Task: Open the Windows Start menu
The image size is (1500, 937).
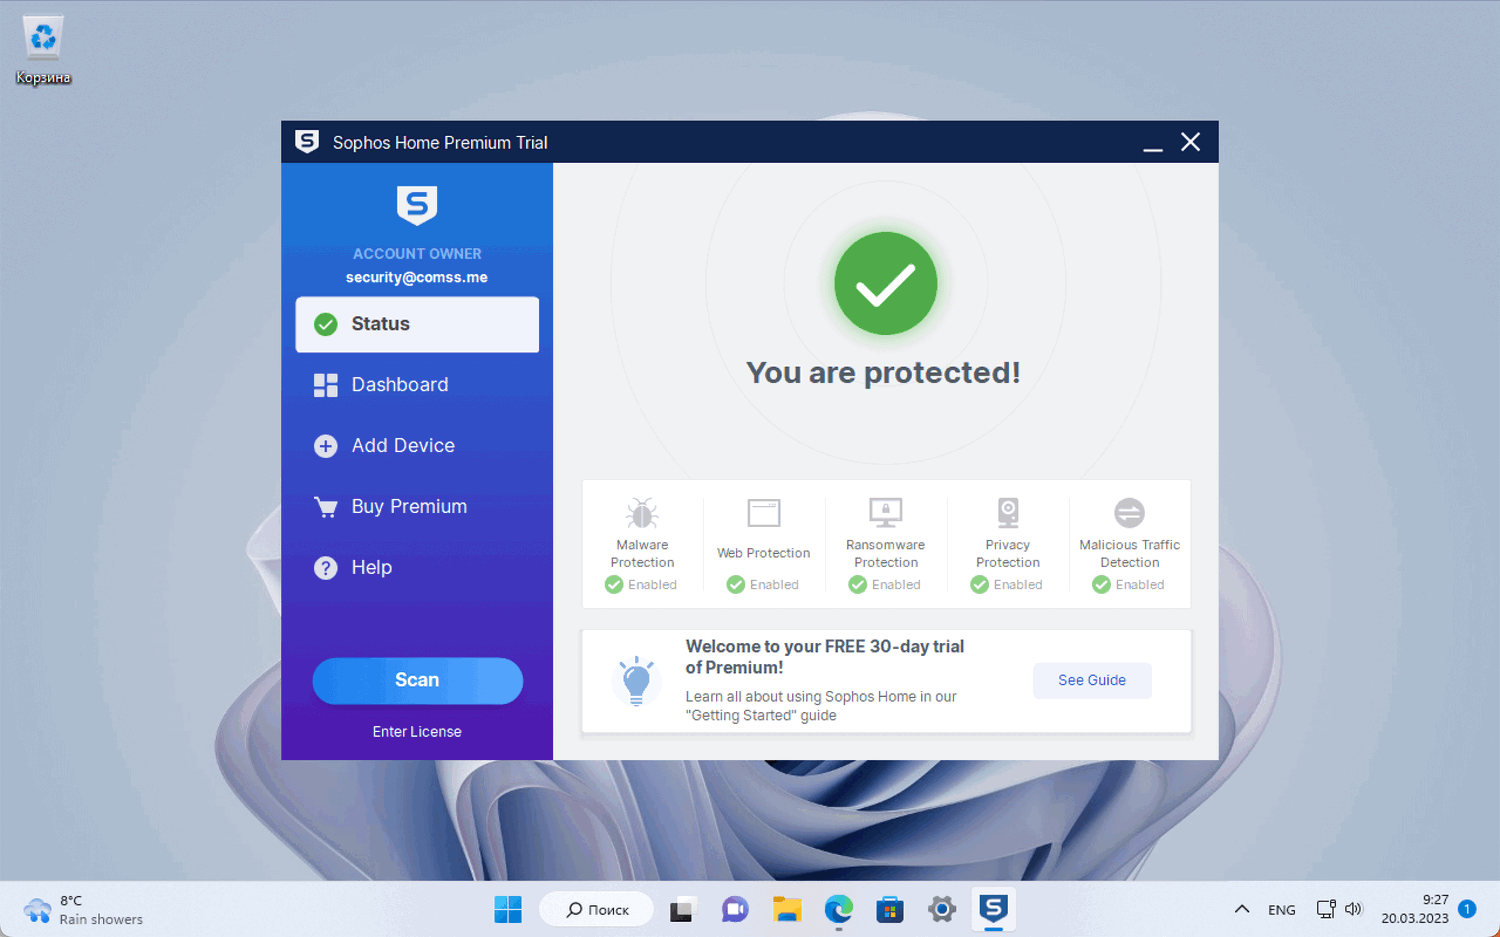Action: 508,909
